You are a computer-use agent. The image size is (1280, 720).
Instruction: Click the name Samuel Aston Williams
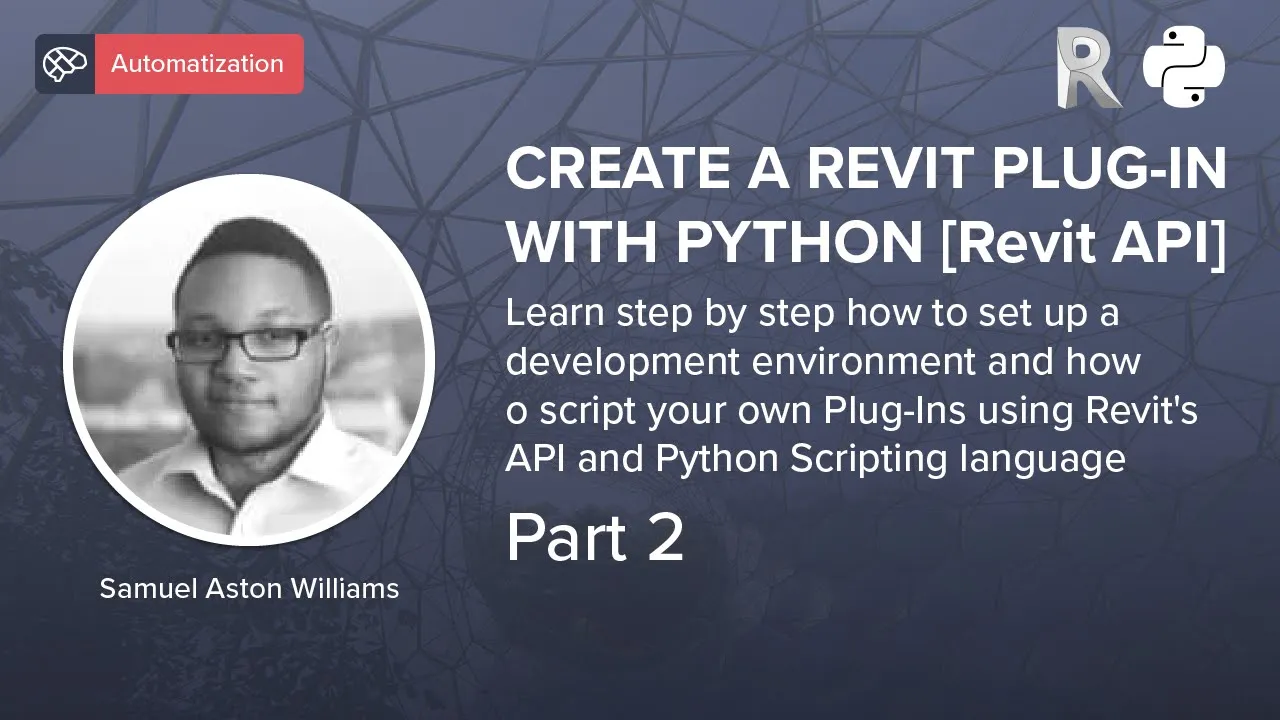tap(249, 588)
